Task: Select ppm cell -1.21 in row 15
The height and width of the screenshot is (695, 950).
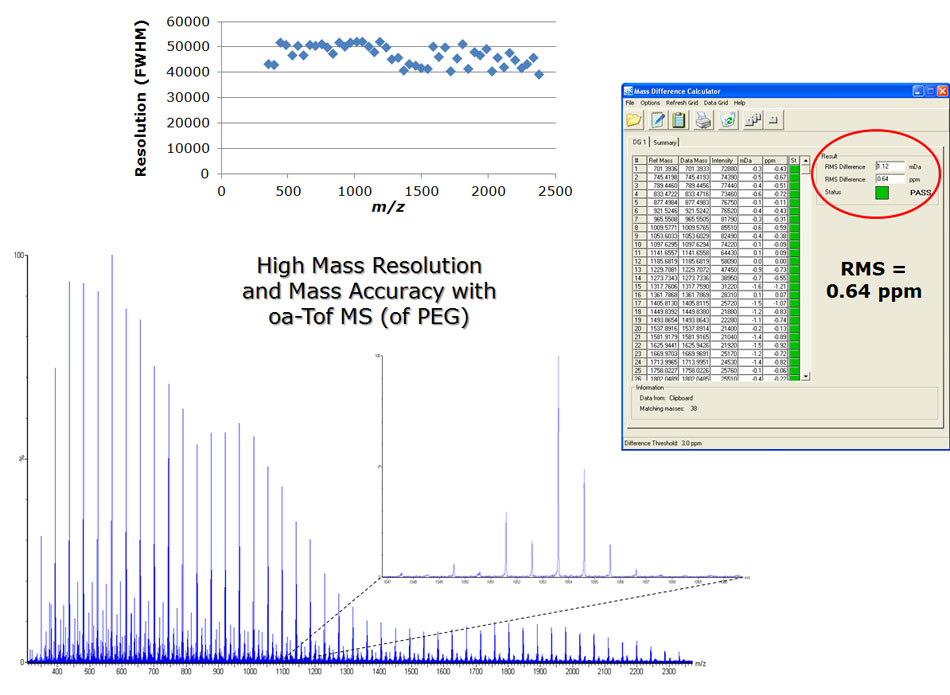Action: point(776,287)
